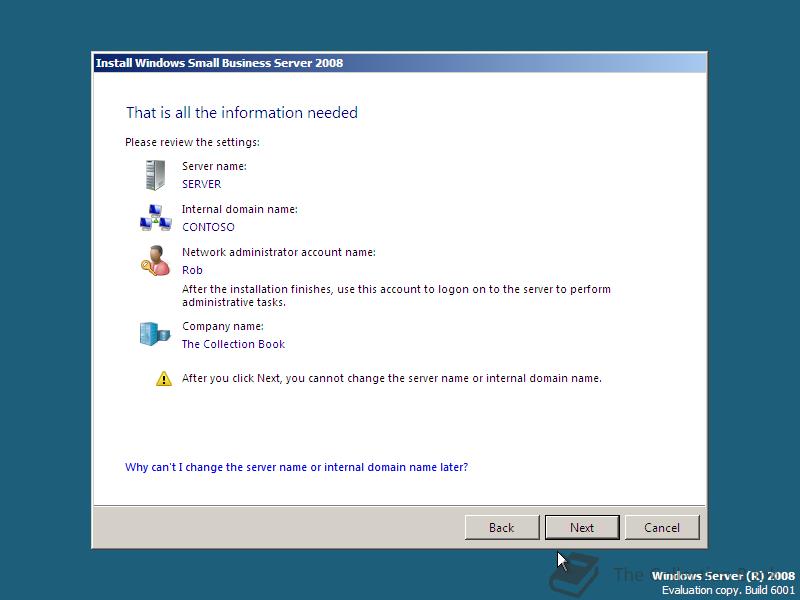The width and height of the screenshot is (800, 600).
Task: Click the yellow warning triangle icon
Action: click(x=164, y=379)
